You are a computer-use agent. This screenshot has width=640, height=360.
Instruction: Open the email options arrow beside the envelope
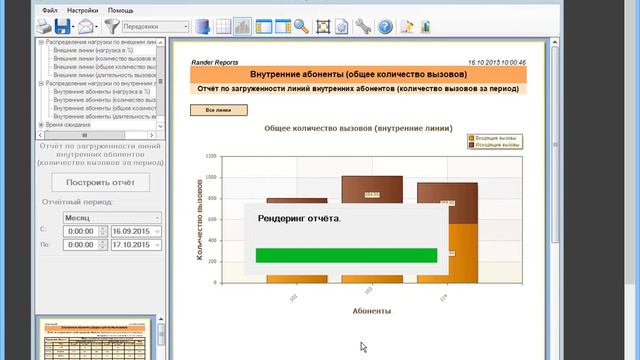(x=96, y=27)
